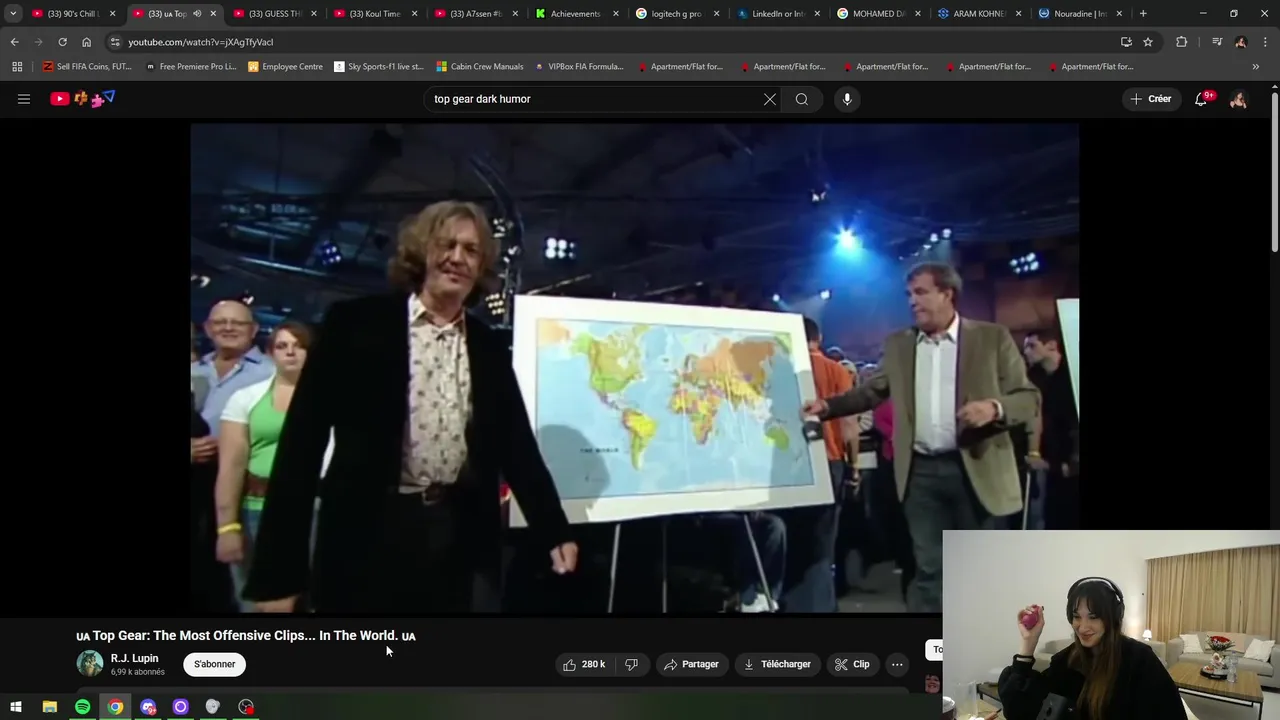The height and width of the screenshot is (720, 1280).
Task: Switch to the Achievements tab
Action: click(x=575, y=14)
